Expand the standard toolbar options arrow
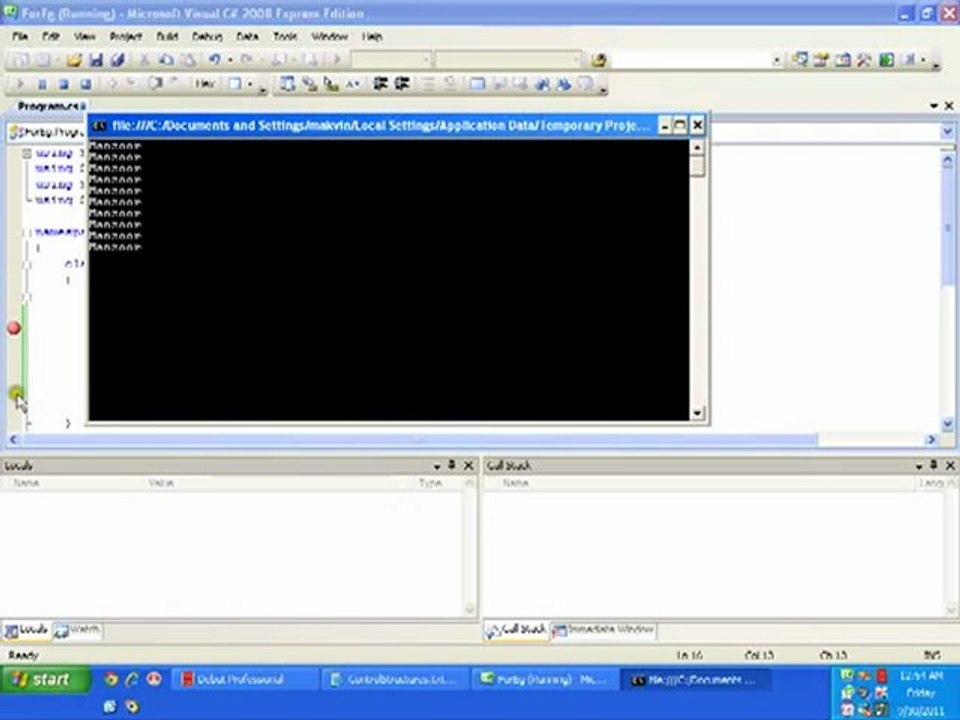This screenshot has width=960, height=720. tap(936, 64)
